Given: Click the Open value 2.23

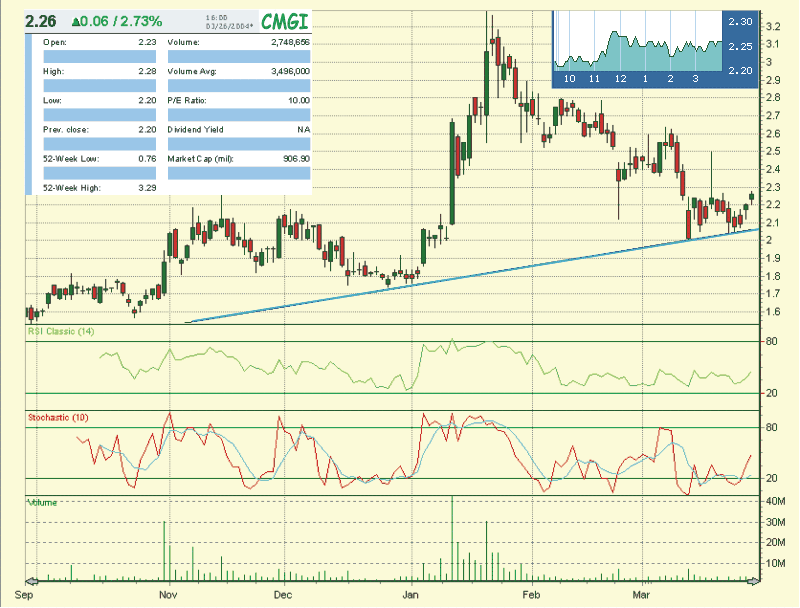Looking at the screenshot, I should 147,42.
